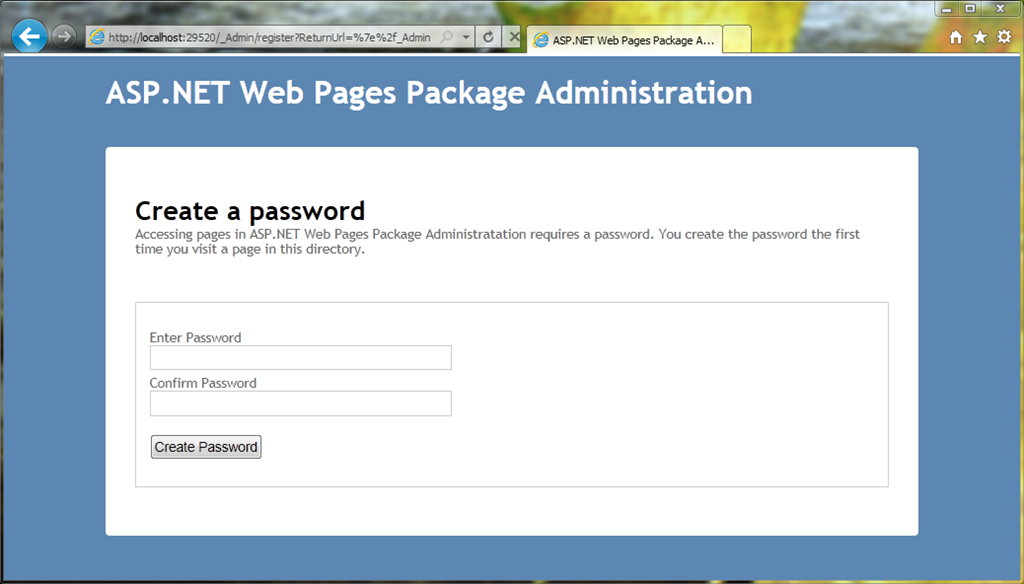Click the page icon beside the URL
Viewport: 1024px width, 584px height.
pos(97,37)
